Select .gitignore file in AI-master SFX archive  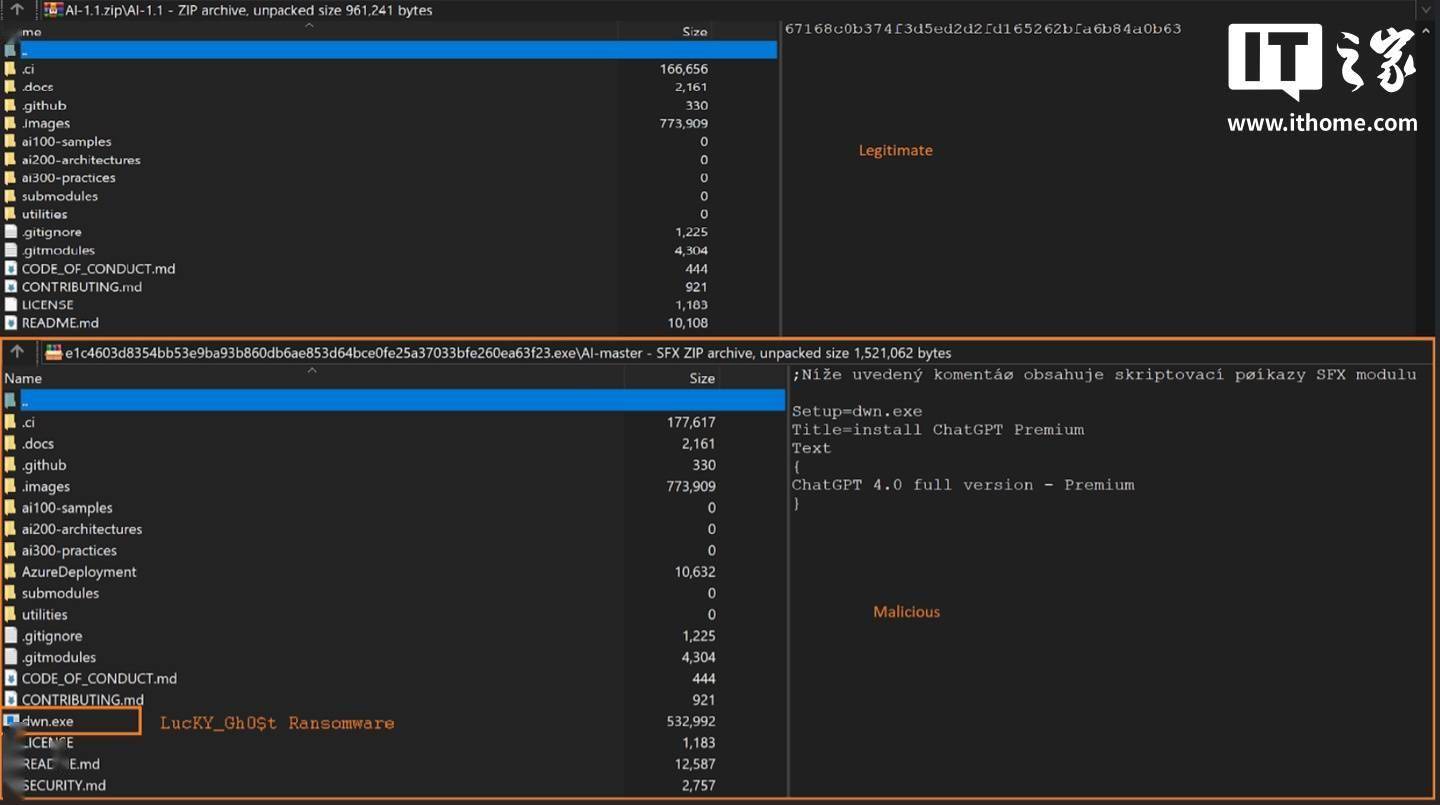point(52,636)
